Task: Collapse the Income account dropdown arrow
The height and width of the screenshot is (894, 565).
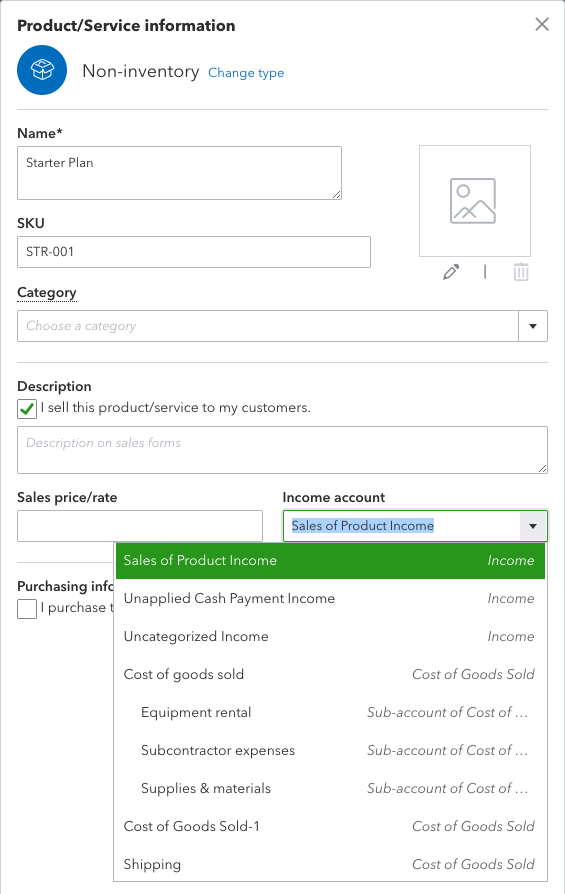Action: (533, 526)
